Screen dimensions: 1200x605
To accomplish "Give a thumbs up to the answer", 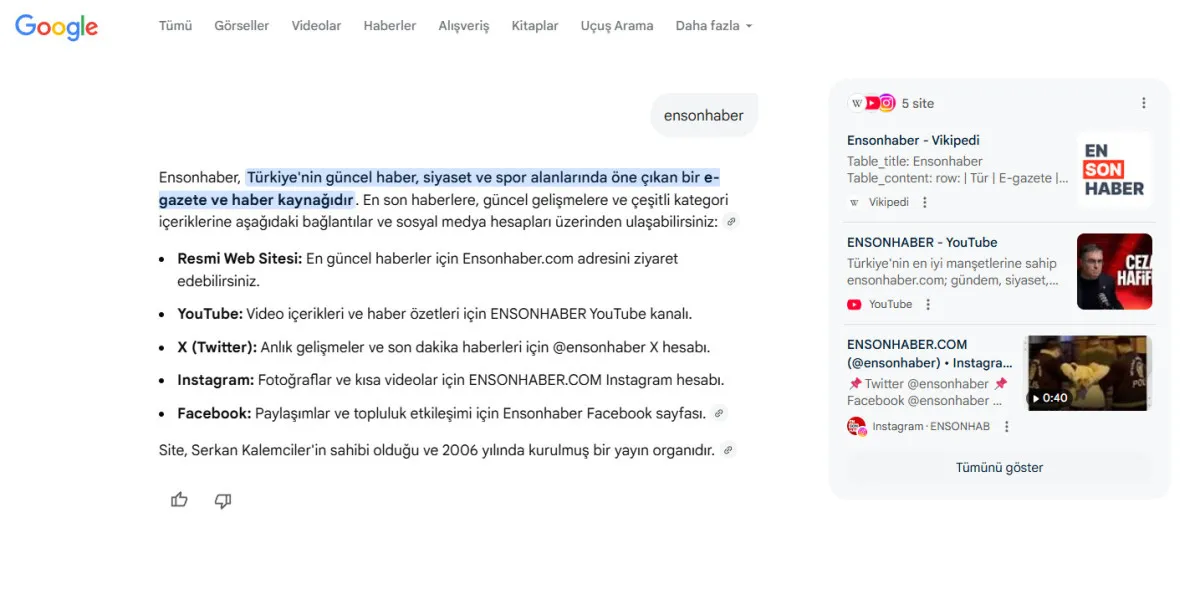I will click(179, 500).
